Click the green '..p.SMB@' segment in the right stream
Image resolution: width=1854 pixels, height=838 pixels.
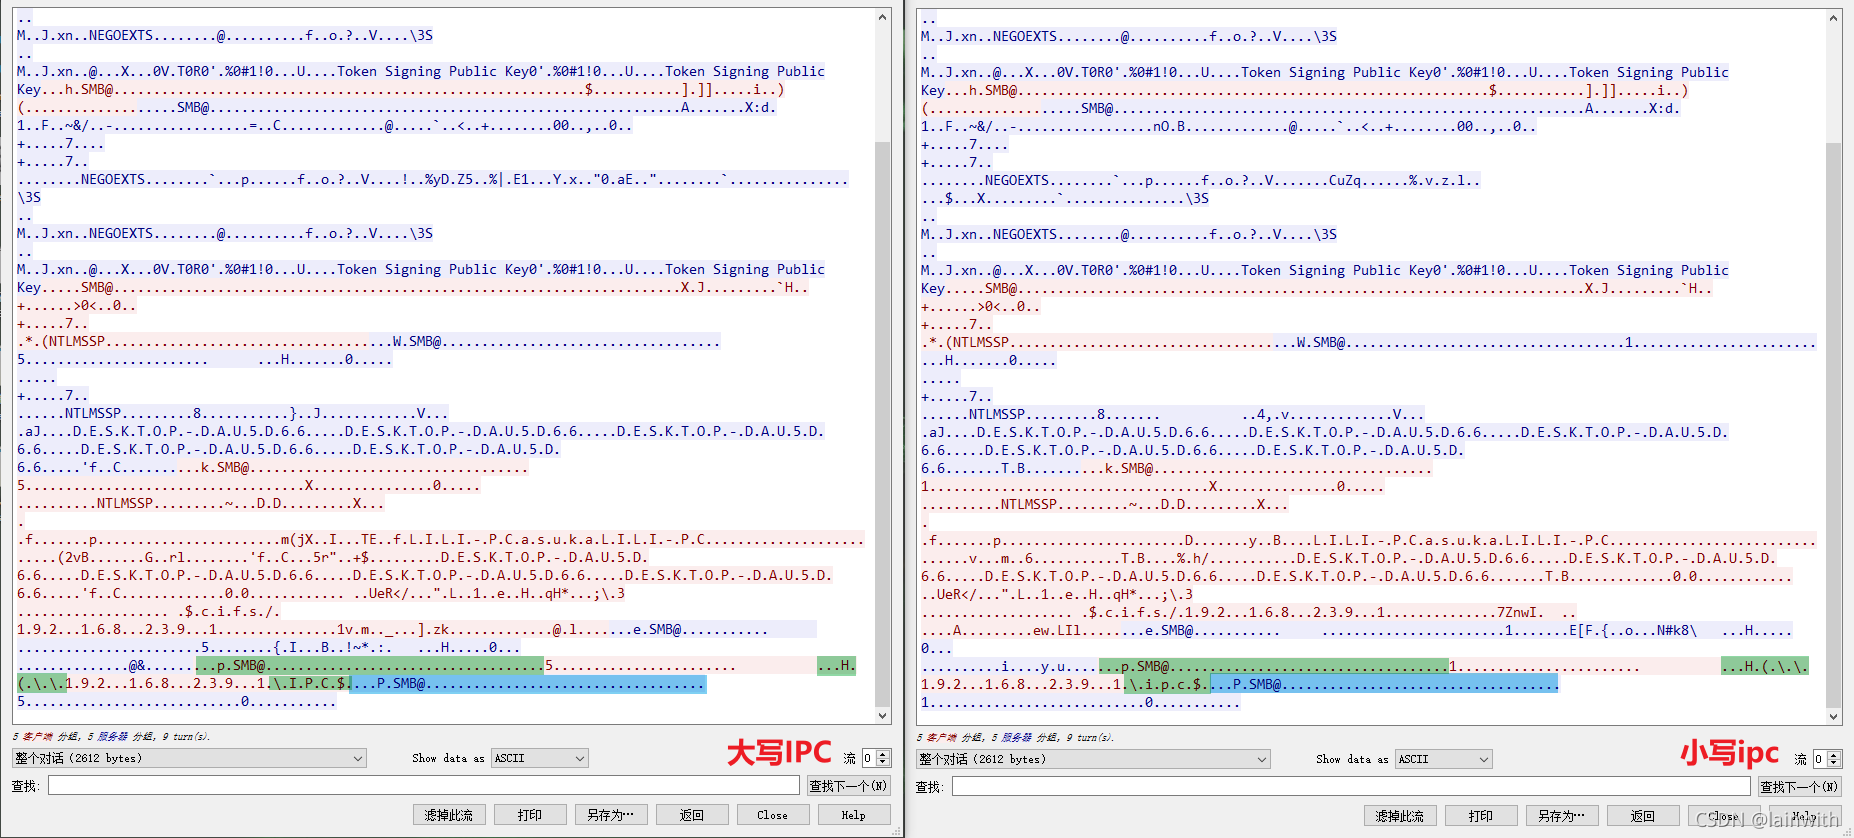click(x=1274, y=666)
